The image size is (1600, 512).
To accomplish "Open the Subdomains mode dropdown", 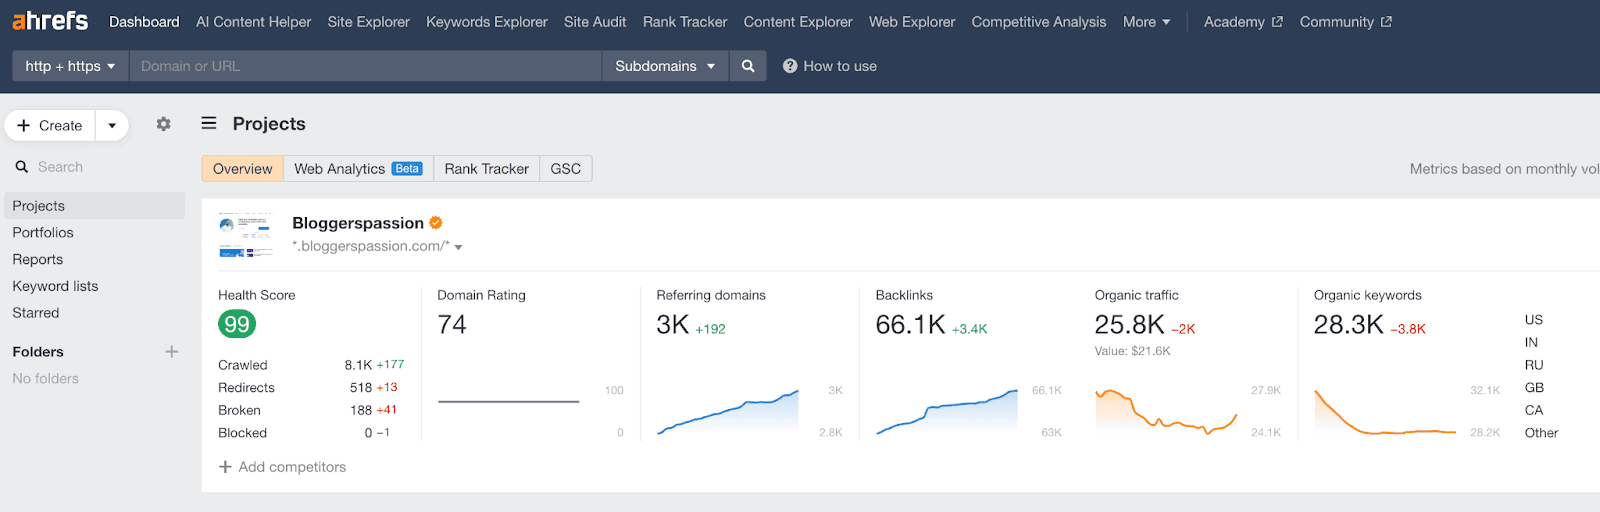I will point(665,66).
